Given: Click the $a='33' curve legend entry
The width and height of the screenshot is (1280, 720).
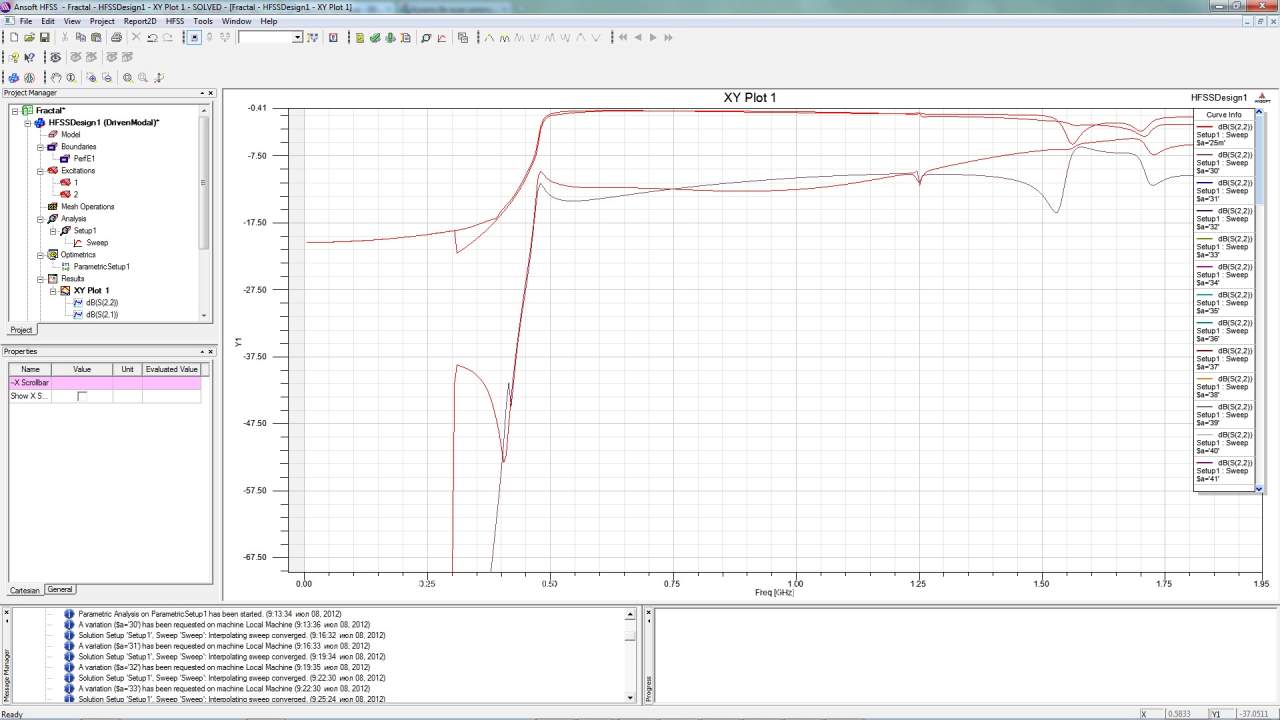Looking at the screenshot, I should pyautogui.click(x=1224, y=247).
